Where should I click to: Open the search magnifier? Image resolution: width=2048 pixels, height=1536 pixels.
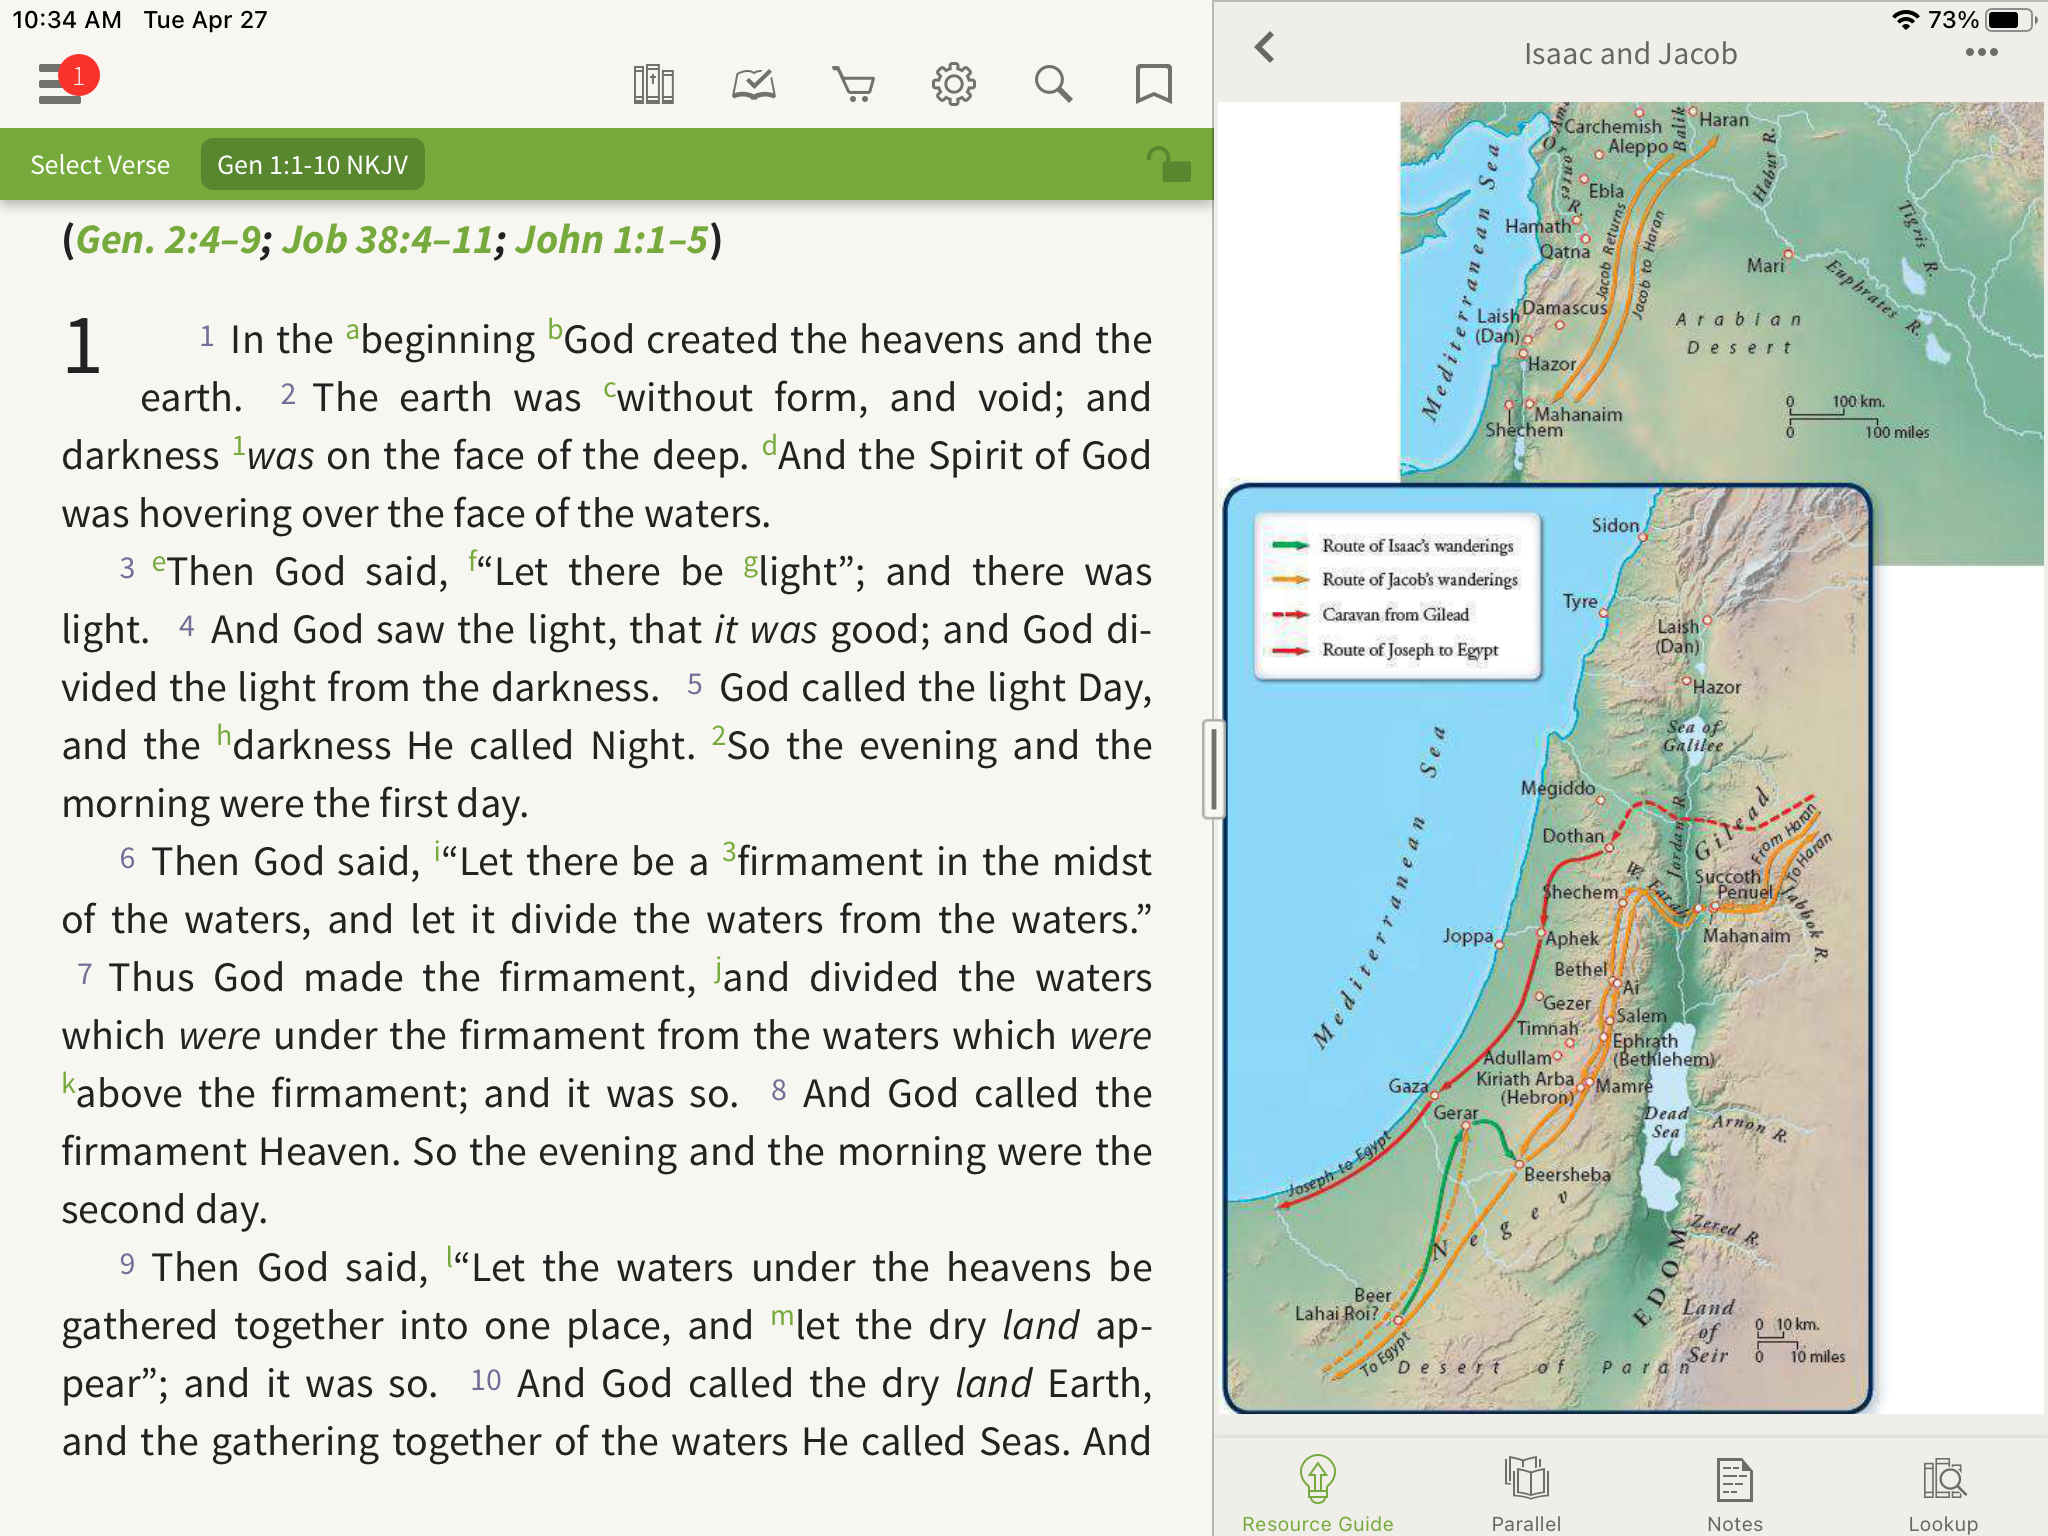tap(1053, 85)
